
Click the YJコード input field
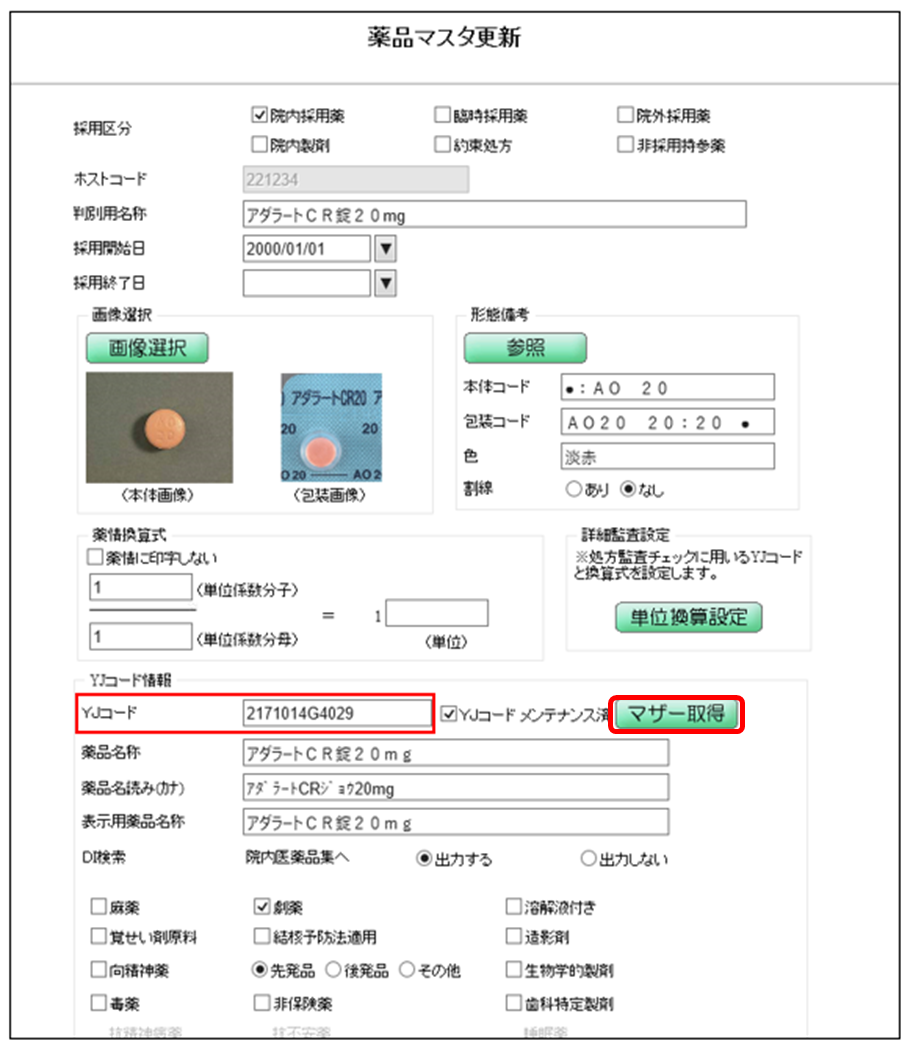click(337, 713)
